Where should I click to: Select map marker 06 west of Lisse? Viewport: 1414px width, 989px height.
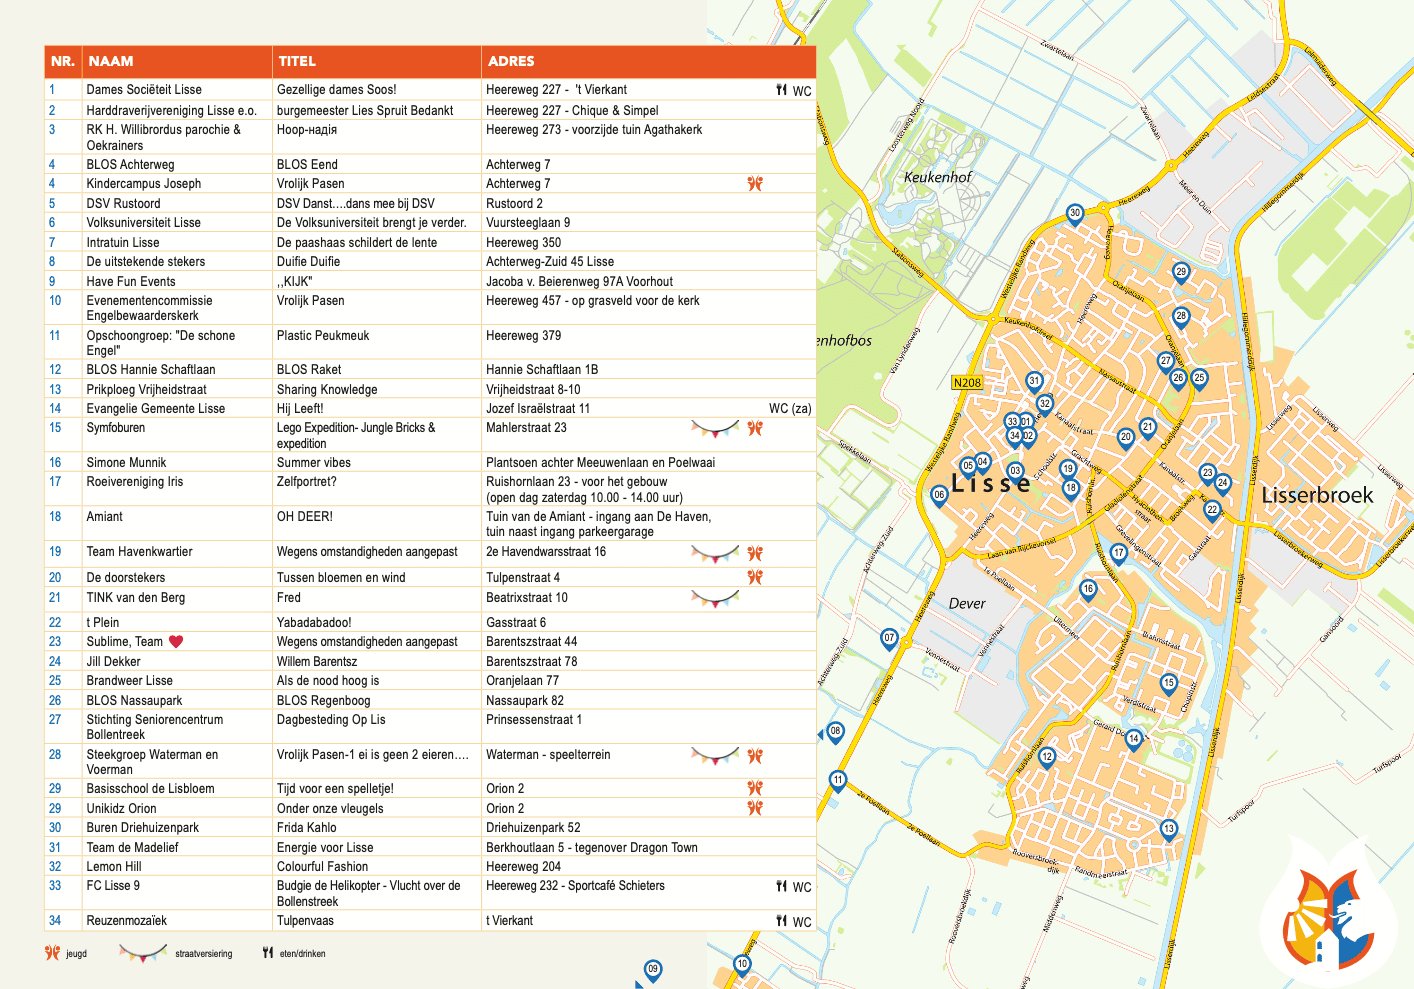[x=939, y=496]
